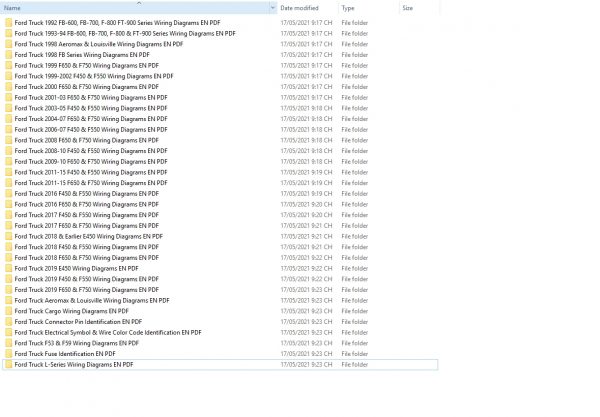
Task: Click date modified of 2018 F650 & F750 row
Action: [306, 258]
